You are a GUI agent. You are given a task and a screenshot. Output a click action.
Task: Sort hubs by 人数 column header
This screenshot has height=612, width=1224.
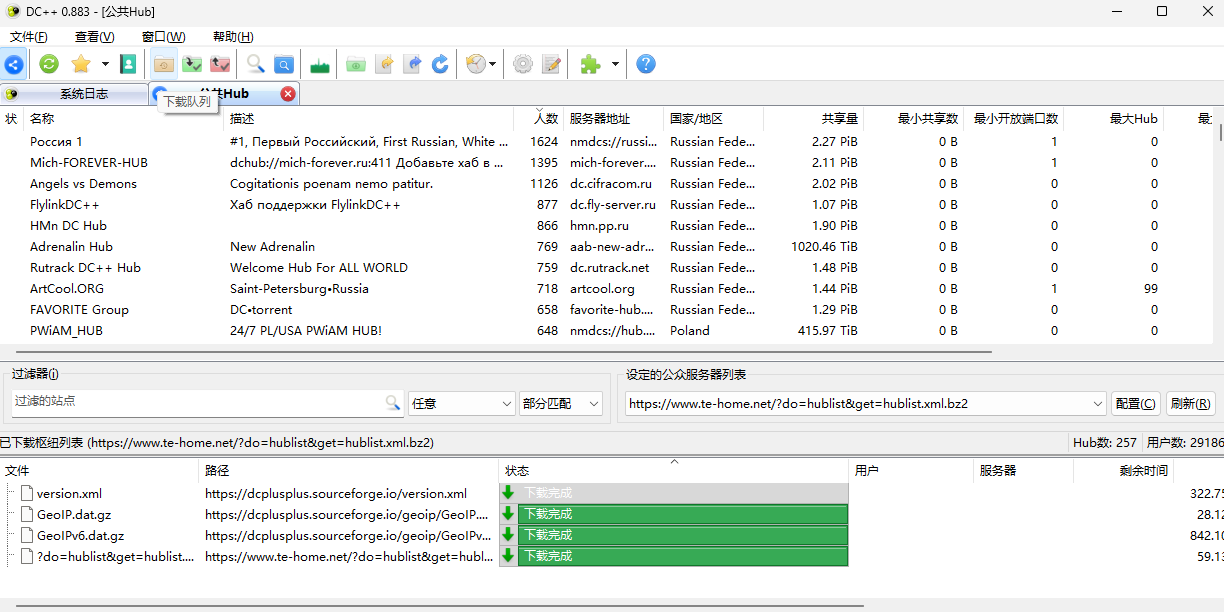coord(538,118)
